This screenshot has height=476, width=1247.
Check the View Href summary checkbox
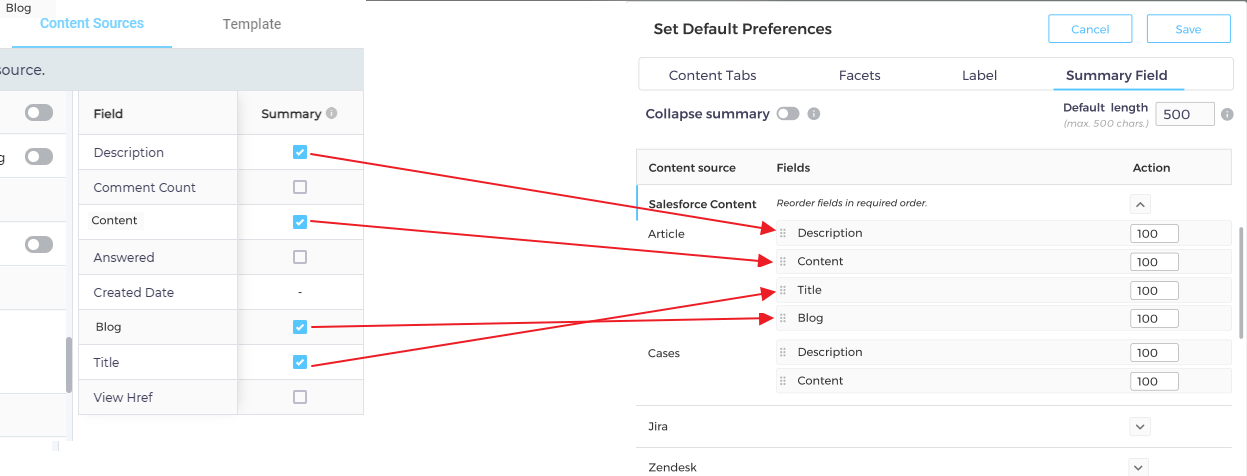pos(300,397)
